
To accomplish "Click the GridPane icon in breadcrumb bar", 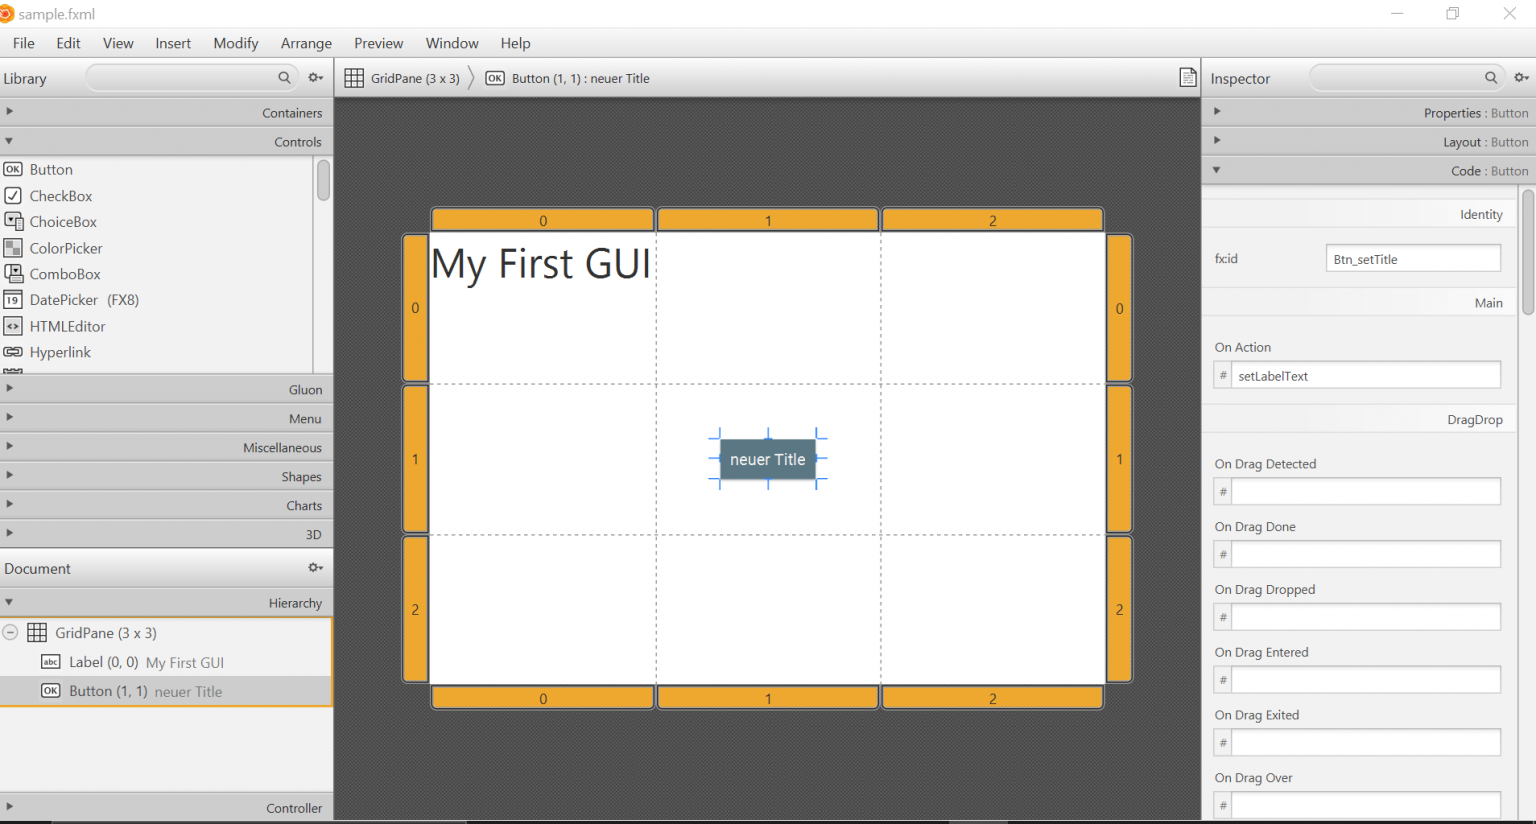I will [354, 78].
